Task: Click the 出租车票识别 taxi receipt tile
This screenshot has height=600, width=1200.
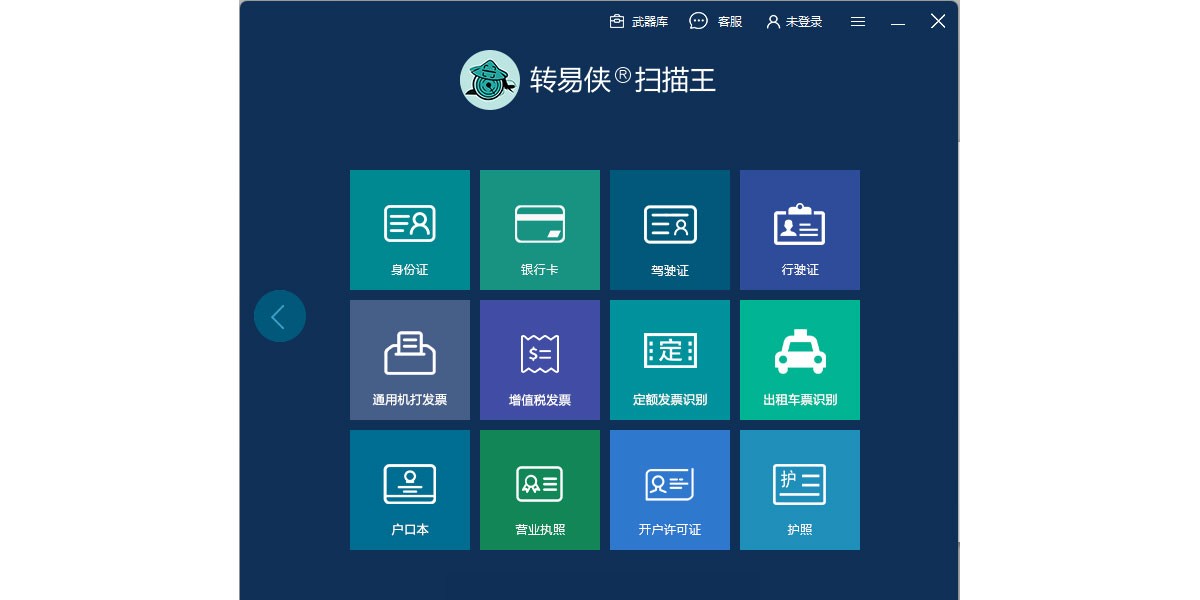Action: tap(799, 360)
